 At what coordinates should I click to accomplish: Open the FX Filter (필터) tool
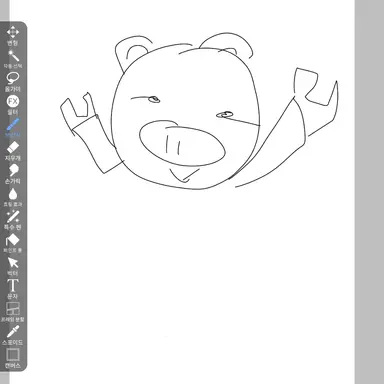13,105
